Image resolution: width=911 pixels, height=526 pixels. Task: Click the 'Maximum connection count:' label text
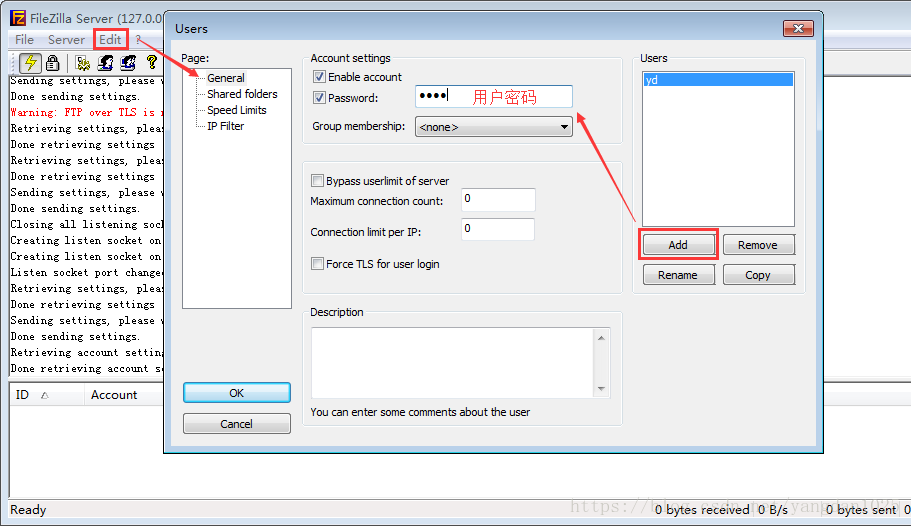(376, 201)
